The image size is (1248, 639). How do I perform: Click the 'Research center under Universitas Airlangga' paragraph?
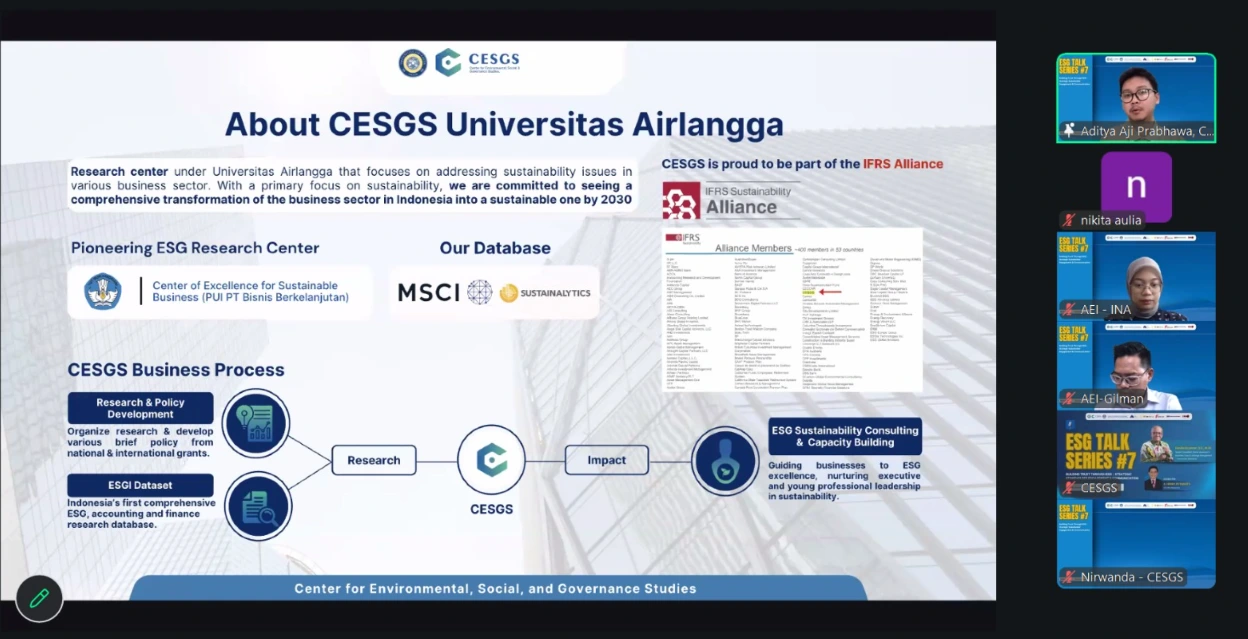point(351,186)
